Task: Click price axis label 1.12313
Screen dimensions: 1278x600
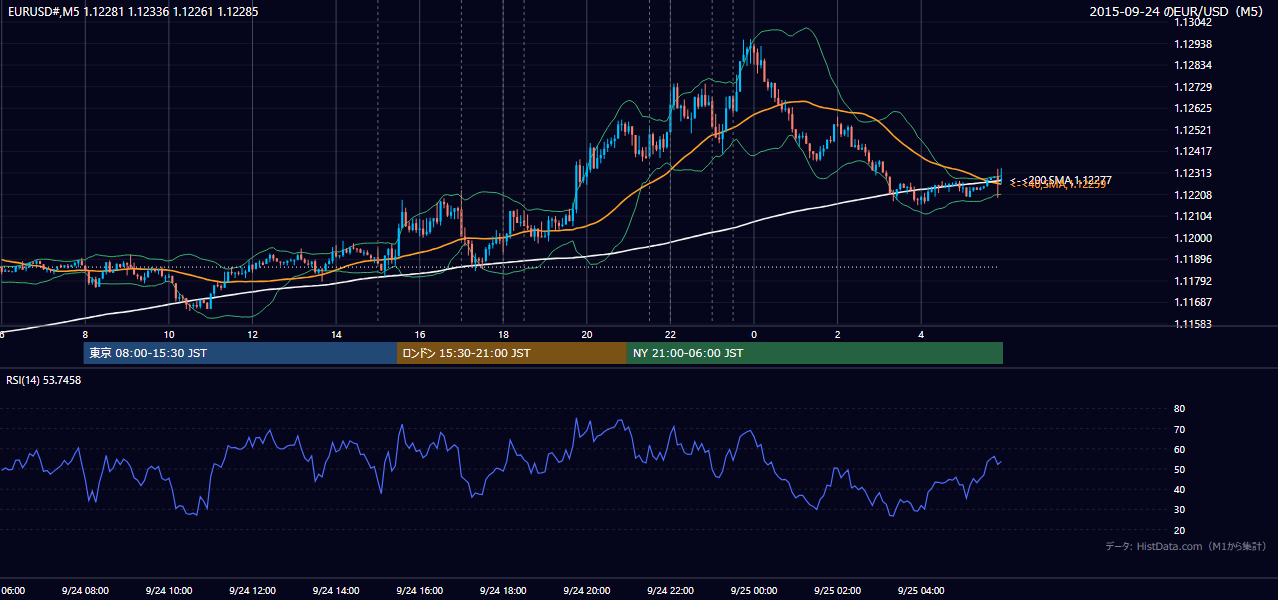Action: (1191, 173)
